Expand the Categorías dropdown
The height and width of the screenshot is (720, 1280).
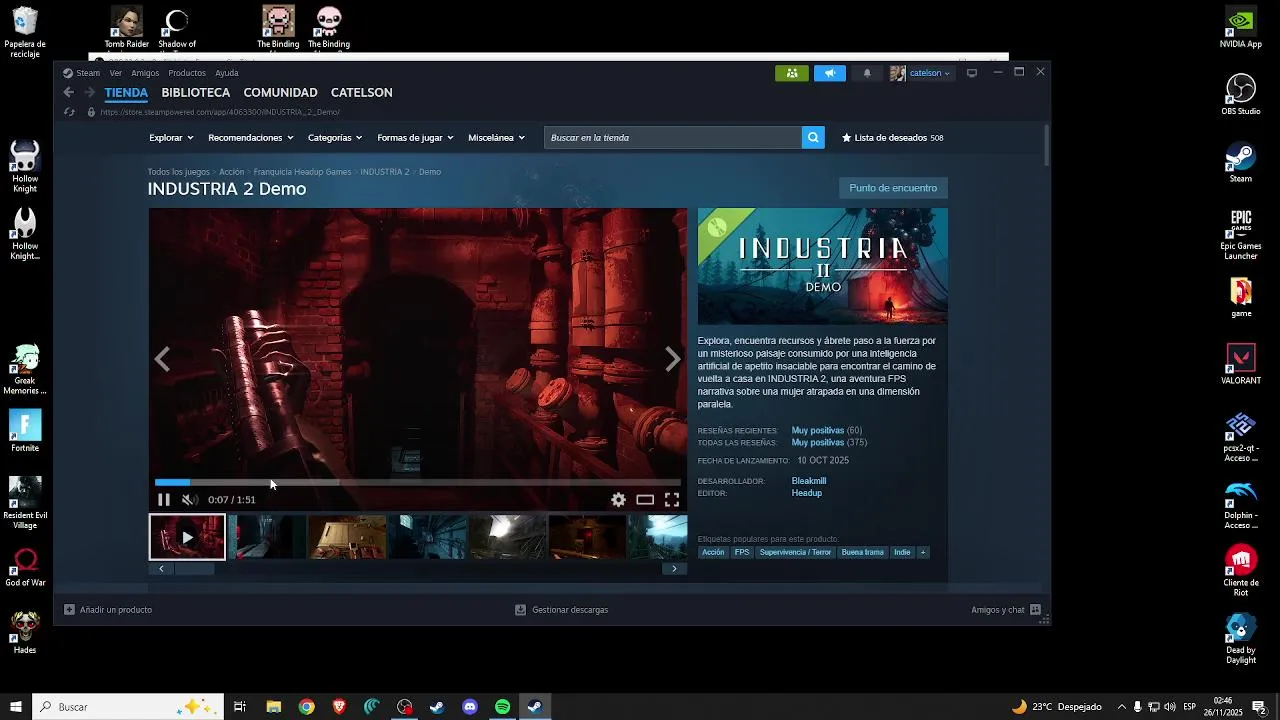335,138
